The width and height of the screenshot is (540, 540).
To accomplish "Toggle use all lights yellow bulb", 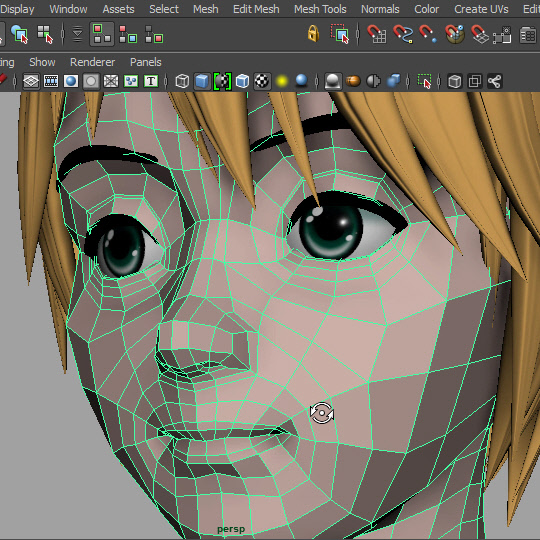I will (282, 81).
